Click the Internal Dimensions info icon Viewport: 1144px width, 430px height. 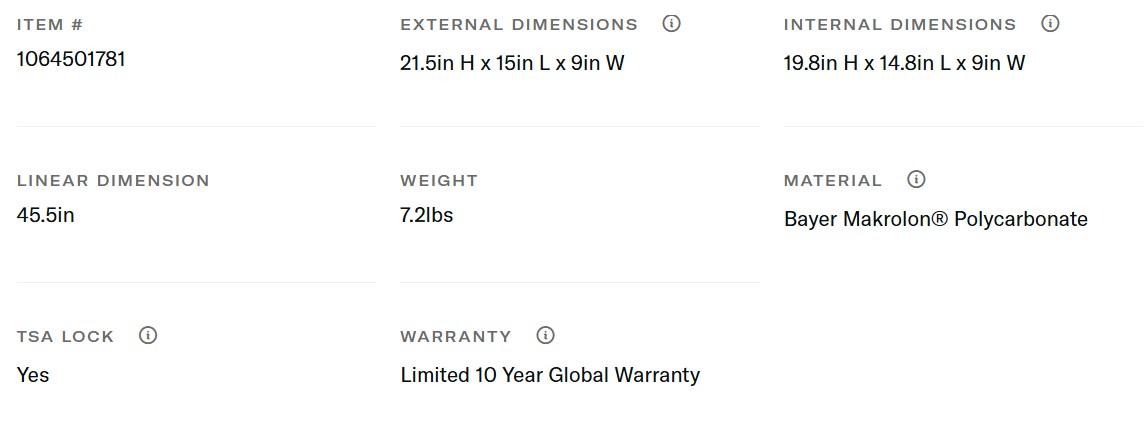(x=1050, y=24)
